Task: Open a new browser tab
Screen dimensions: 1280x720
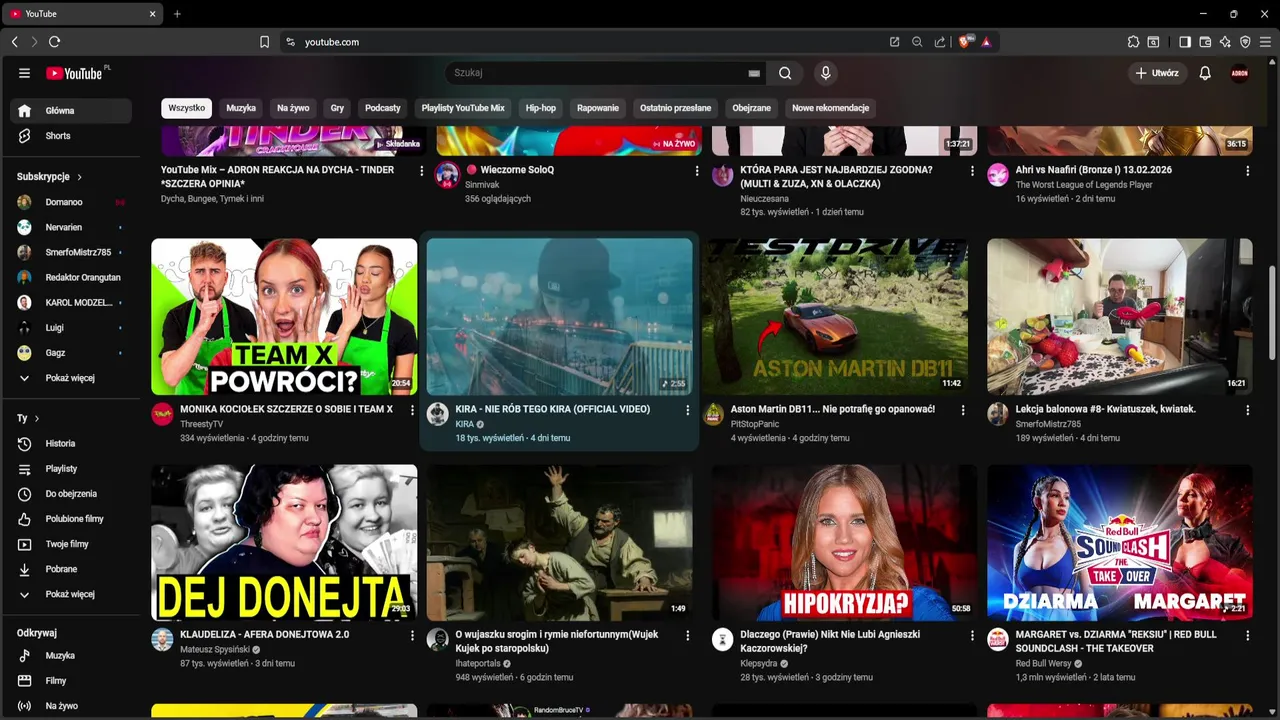Action: pyautogui.click(x=177, y=14)
